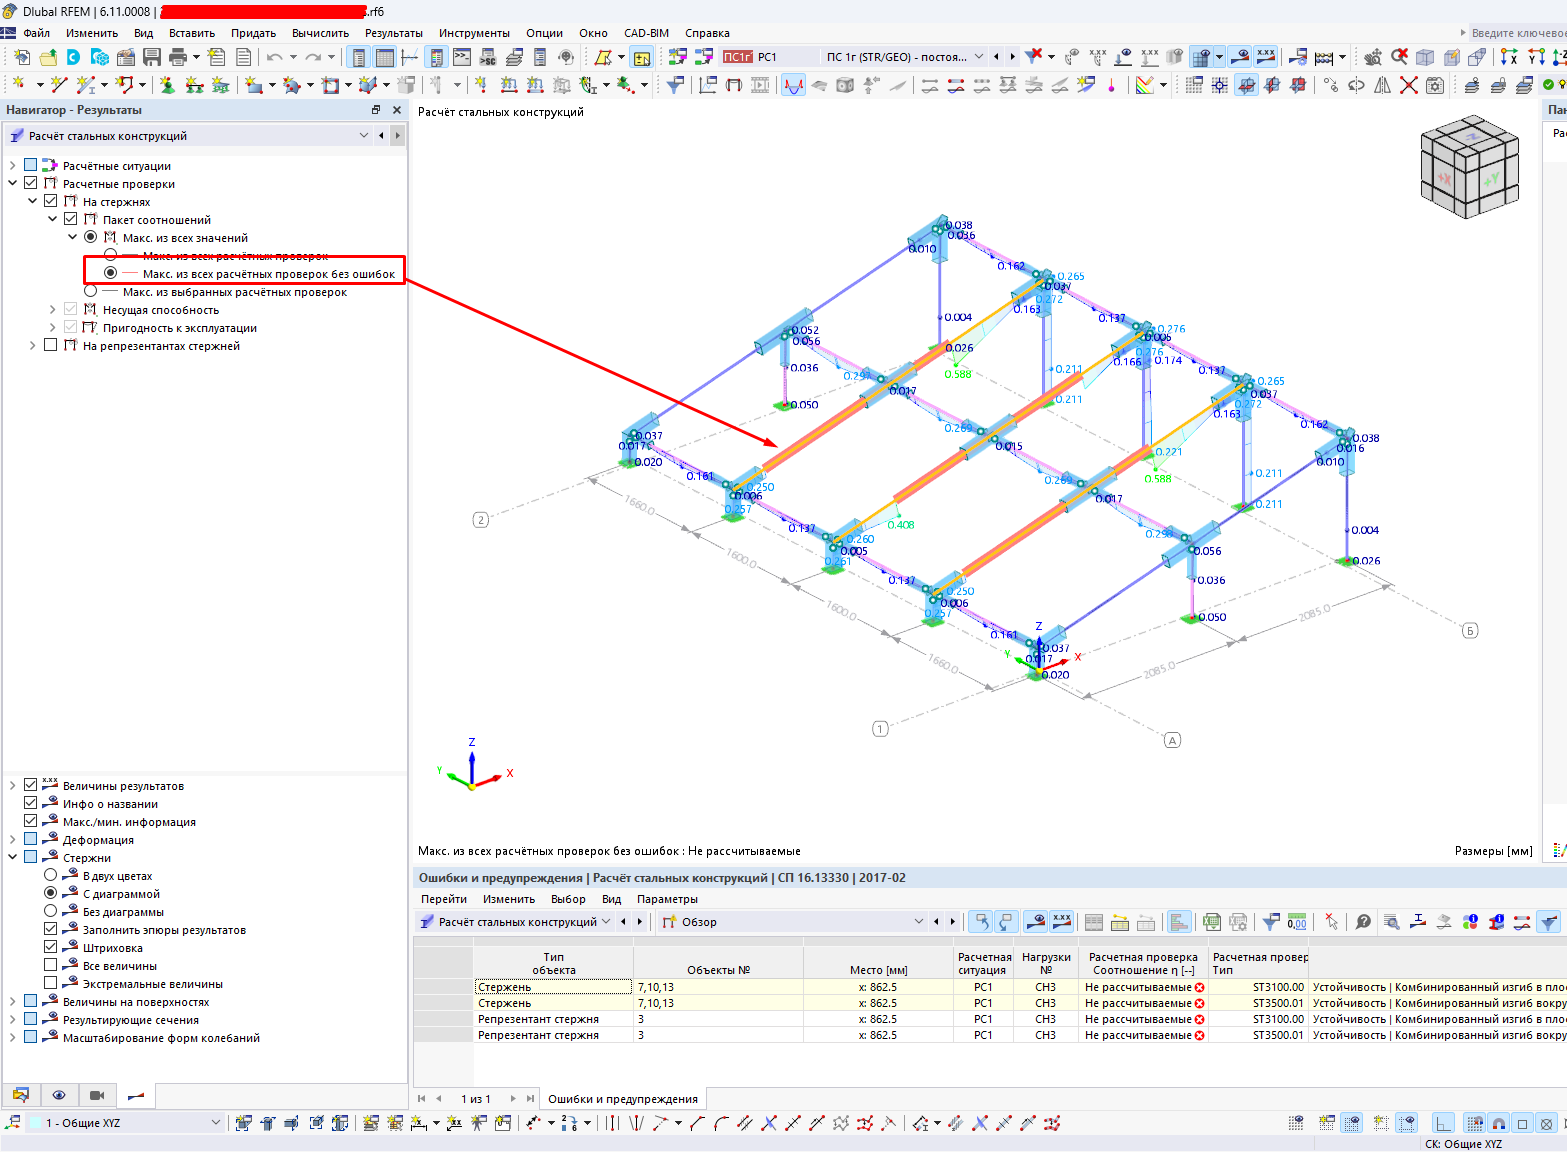Select 'Макс. из выбранных расчётных проверок' radio
The image size is (1567, 1152).
pos(91,292)
